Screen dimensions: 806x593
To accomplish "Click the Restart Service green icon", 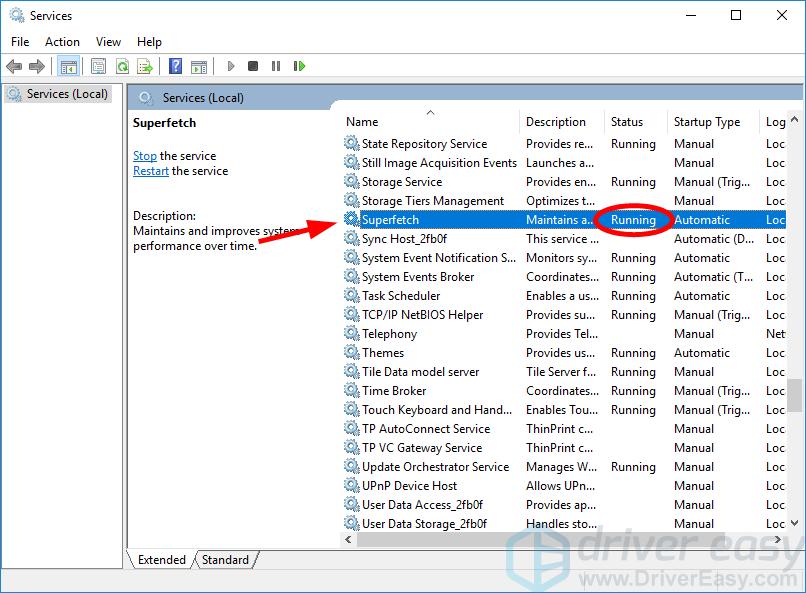I will (x=299, y=66).
